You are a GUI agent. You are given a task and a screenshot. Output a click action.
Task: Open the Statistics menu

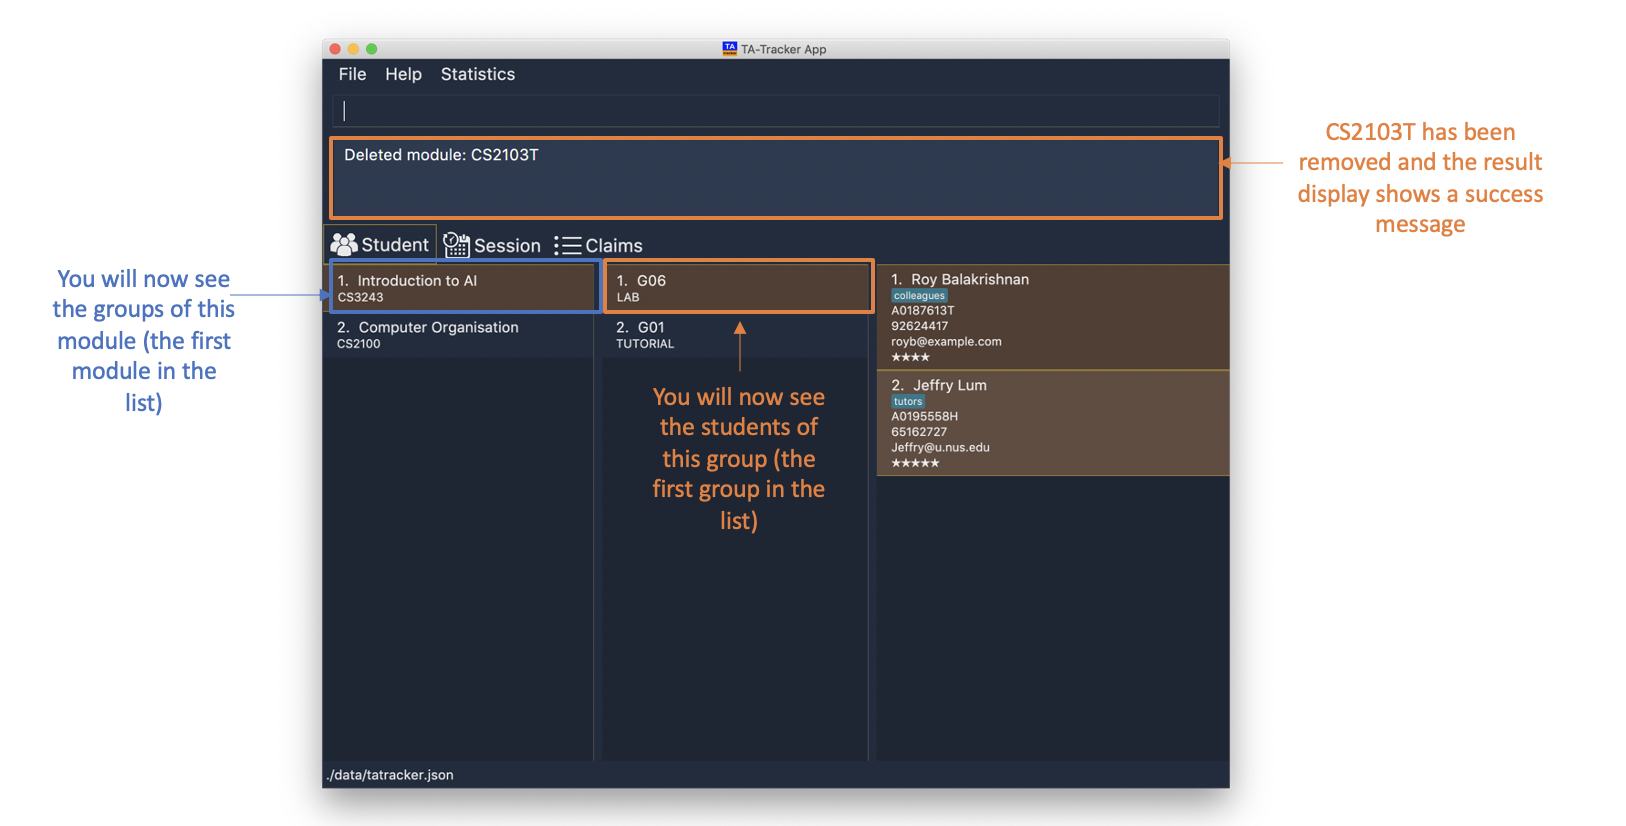point(478,74)
